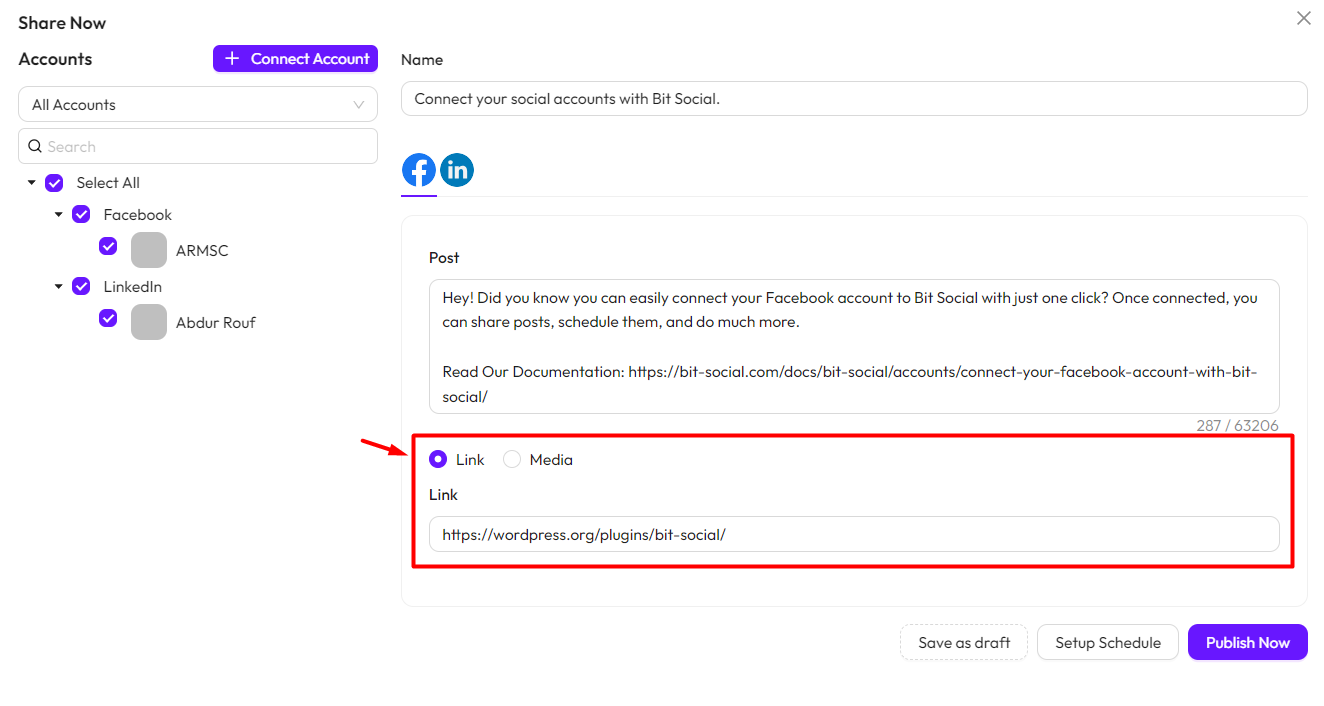Uncheck the ARMSC account checkbox
Image resolution: width=1324 pixels, height=706 pixels.
pos(109,246)
